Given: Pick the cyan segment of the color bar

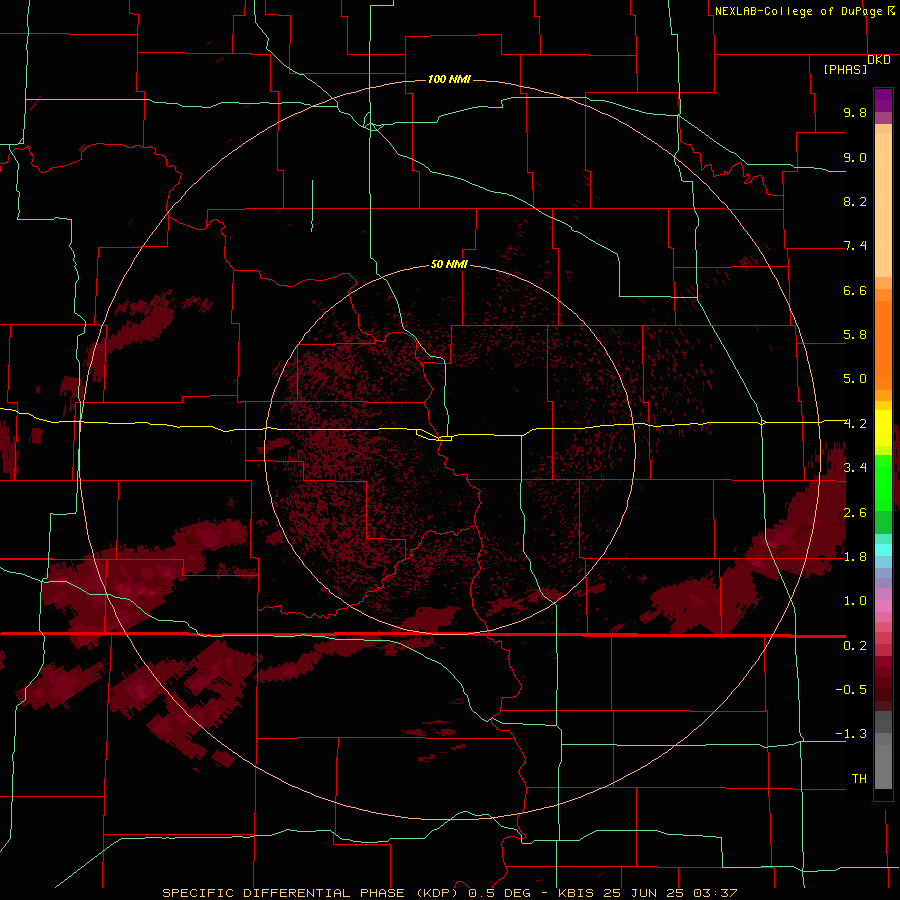Looking at the screenshot, I should [883, 550].
